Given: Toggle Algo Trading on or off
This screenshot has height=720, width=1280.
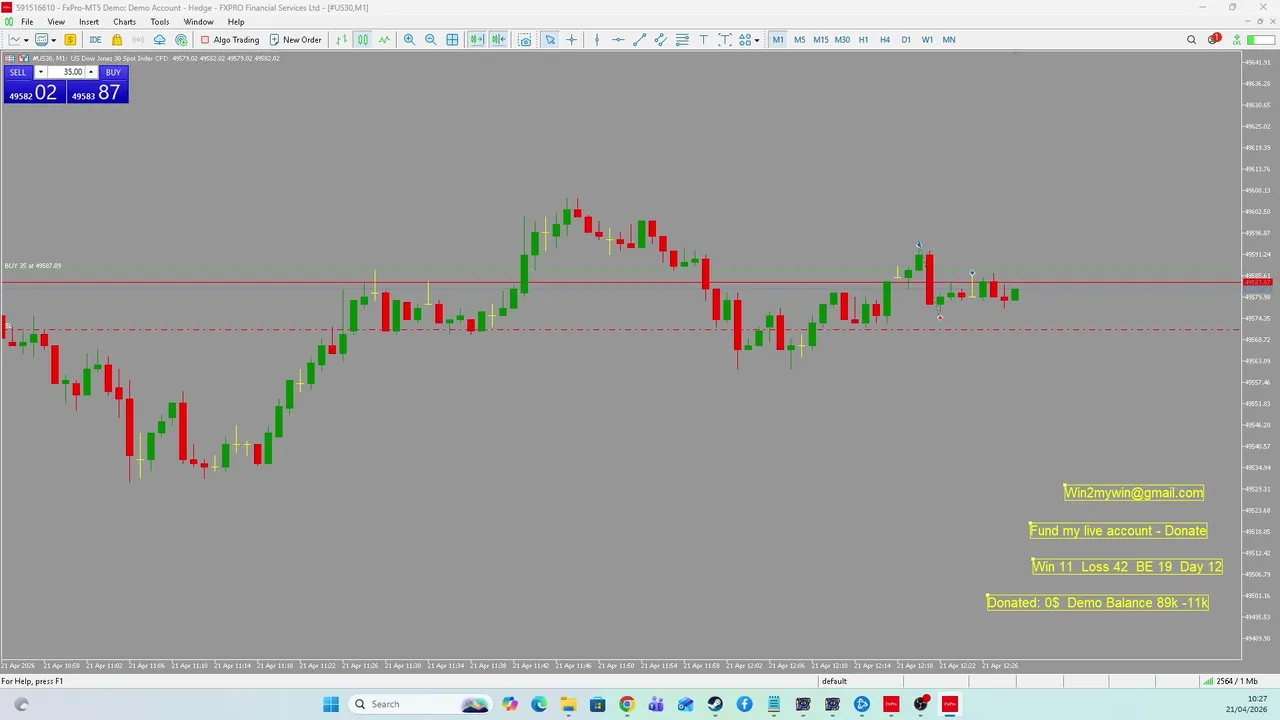Looking at the screenshot, I should 230,40.
